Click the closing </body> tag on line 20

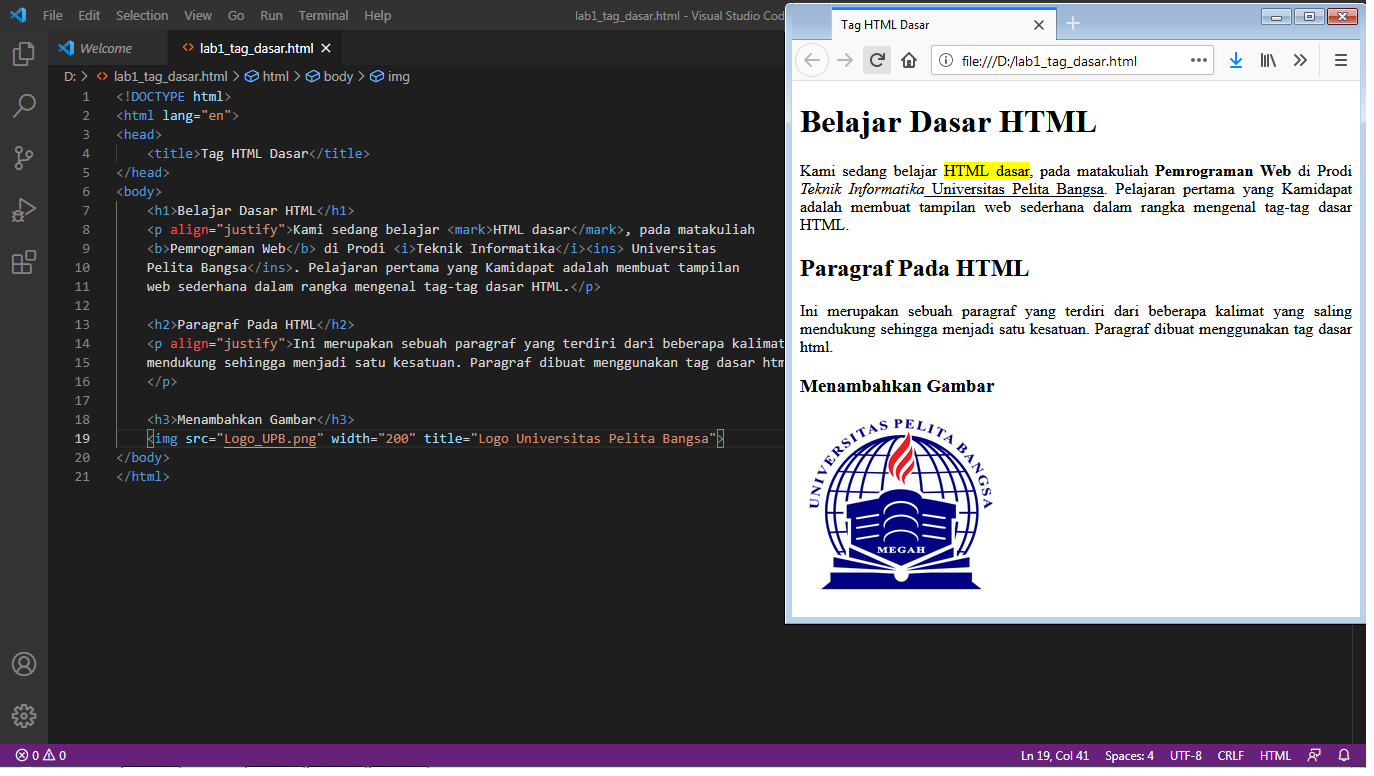pos(143,458)
